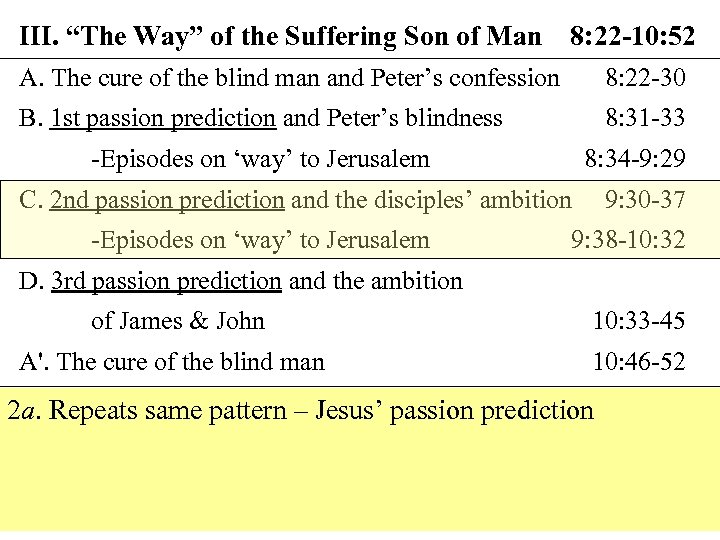Open the underlined "2nd passion prediction" link

[x=167, y=200]
